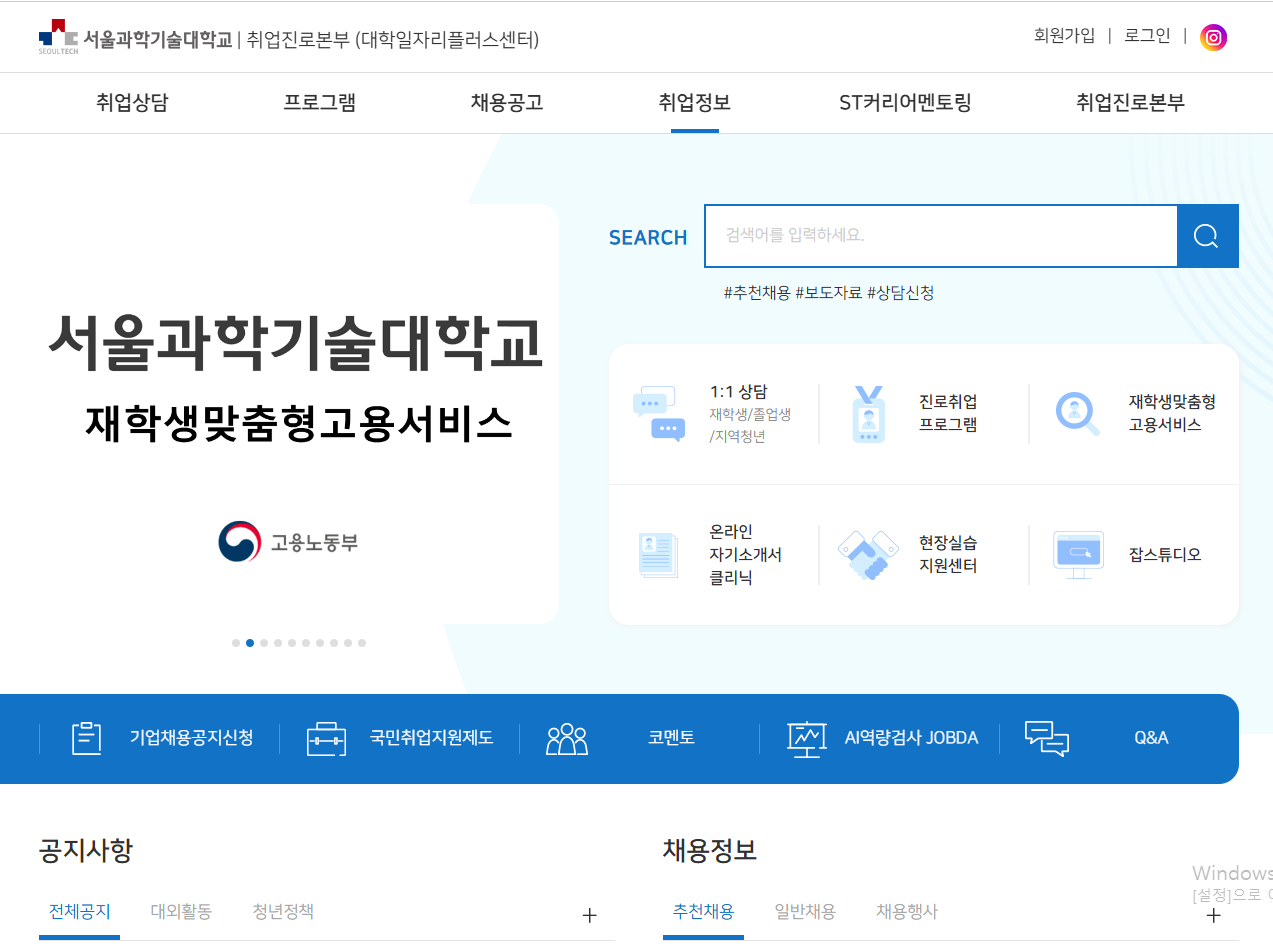Click the 온라인 자기소개서 클리닉 document icon
The image size is (1273, 949).
658,555
